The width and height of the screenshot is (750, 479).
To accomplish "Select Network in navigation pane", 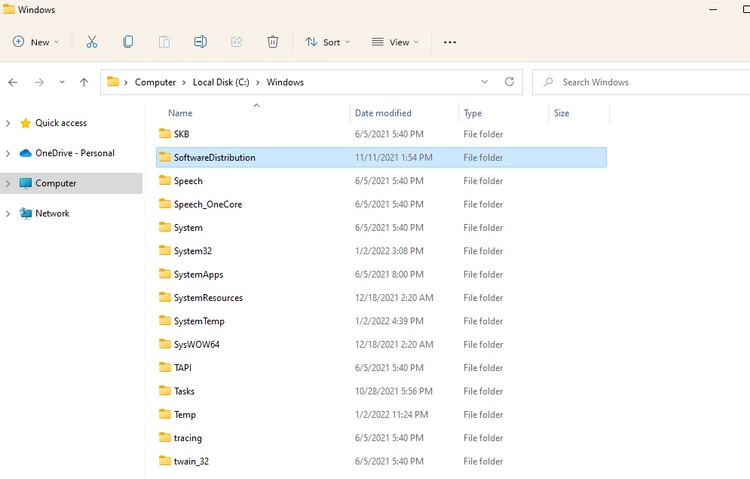I will coord(52,213).
